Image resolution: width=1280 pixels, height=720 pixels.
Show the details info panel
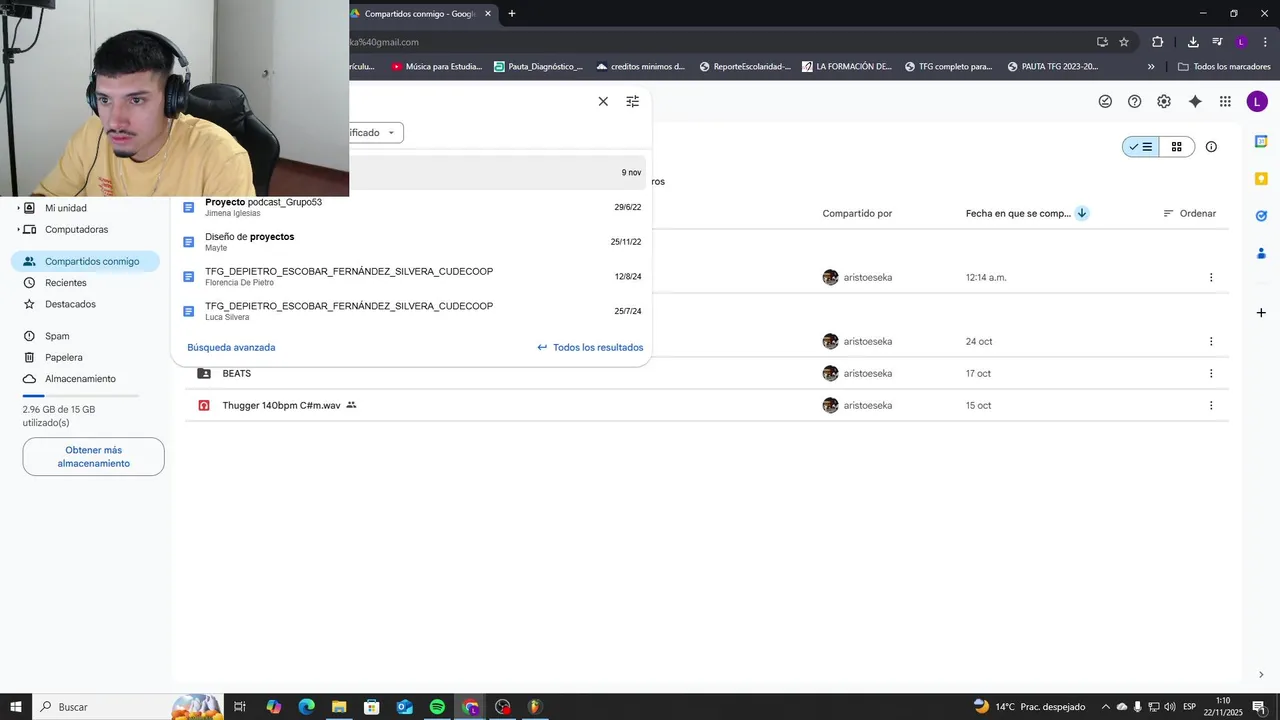pos(1211,147)
